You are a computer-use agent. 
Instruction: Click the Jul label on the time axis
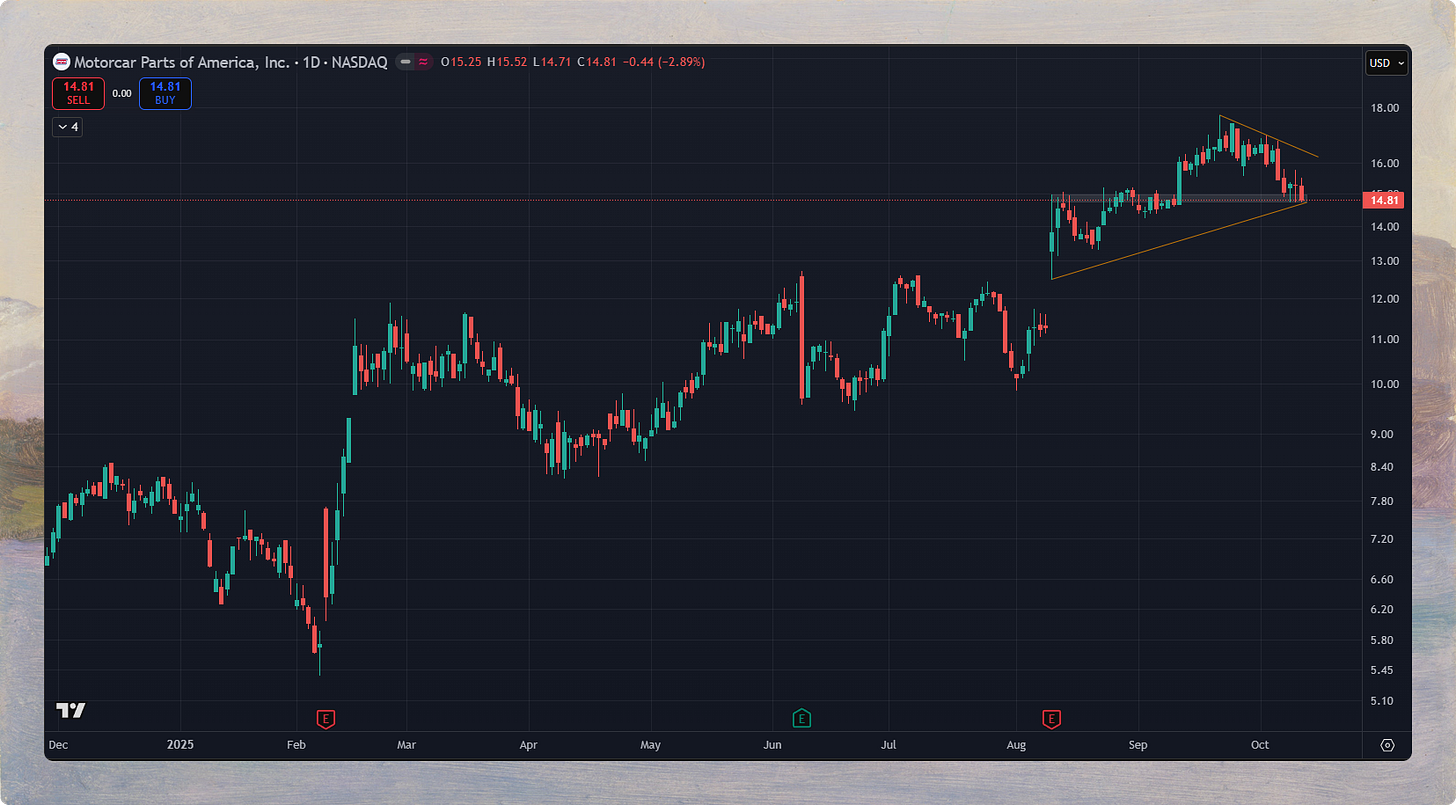coord(890,745)
